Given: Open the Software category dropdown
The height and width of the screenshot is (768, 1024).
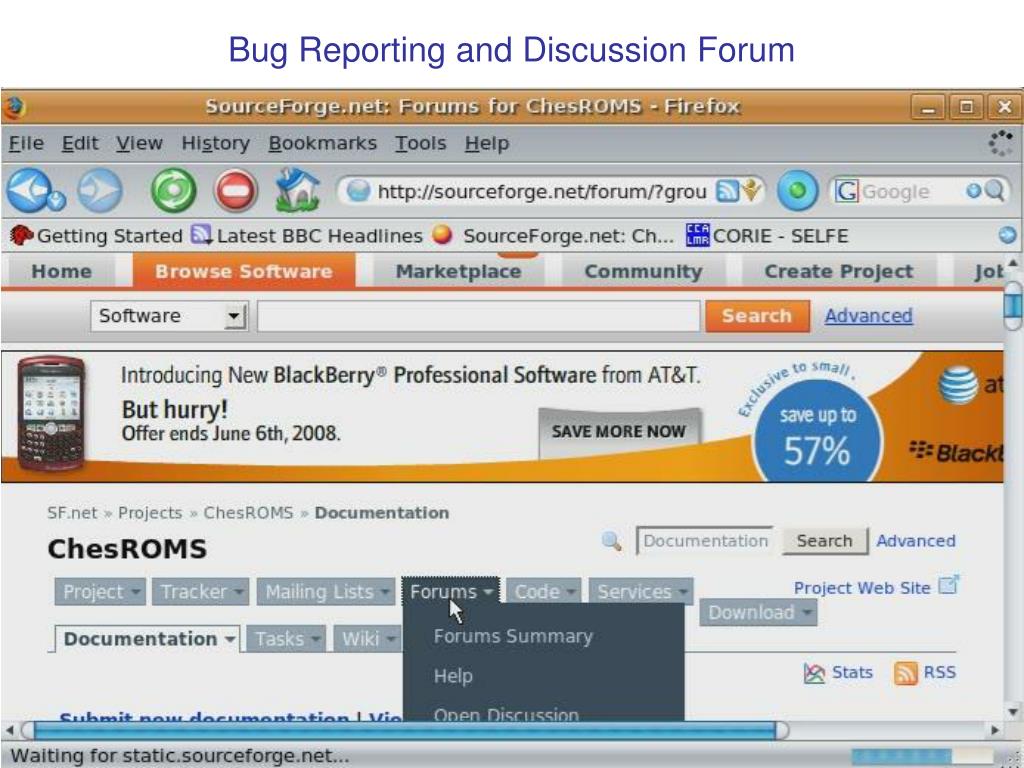Looking at the screenshot, I should (169, 316).
